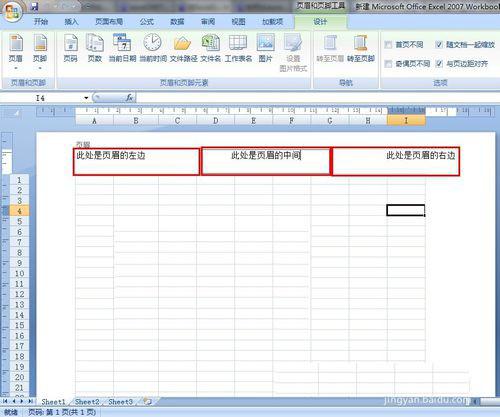Toggle 与页边距对齐 checkbox
Screen dimensions: 500x417
pyautogui.click(x=439, y=64)
